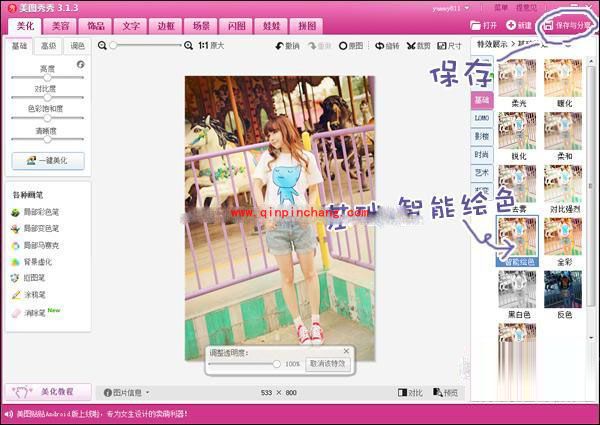Switch to the 美容 tab

[62, 24]
